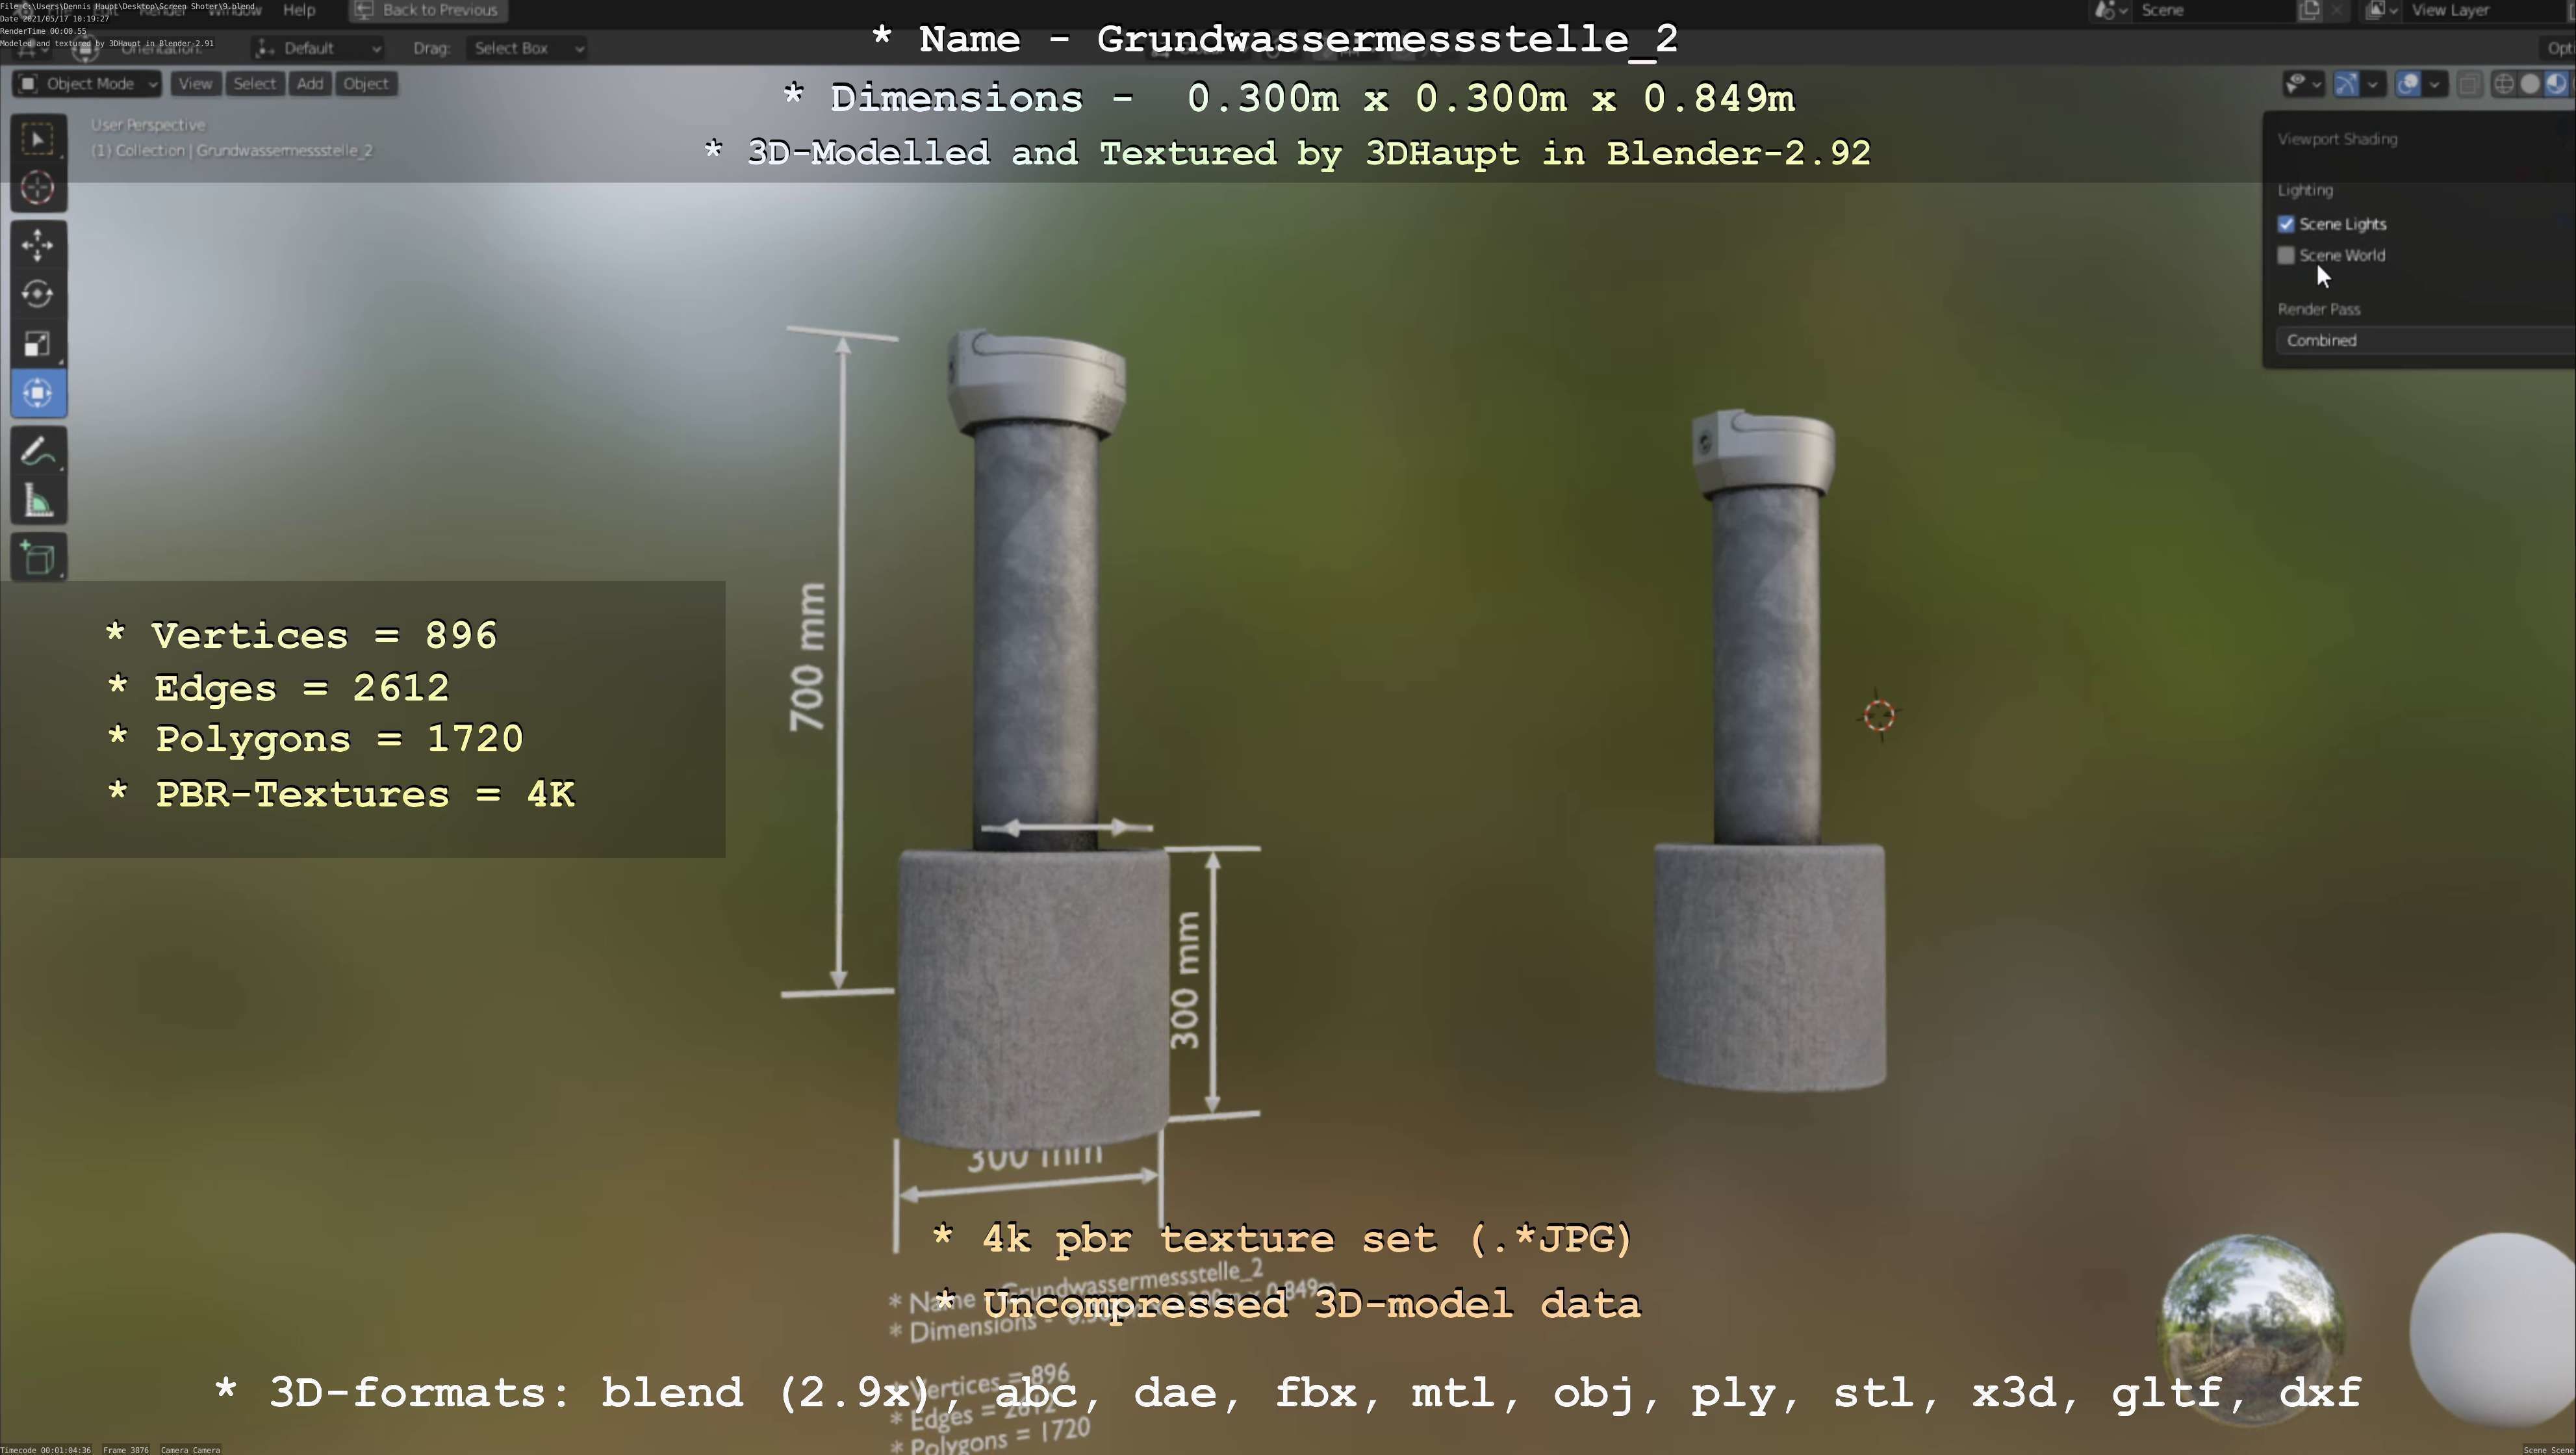The height and width of the screenshot is (1455, 2576).
Task: Click the left model with dimension arrows
Action: (x=1034, y=740)
